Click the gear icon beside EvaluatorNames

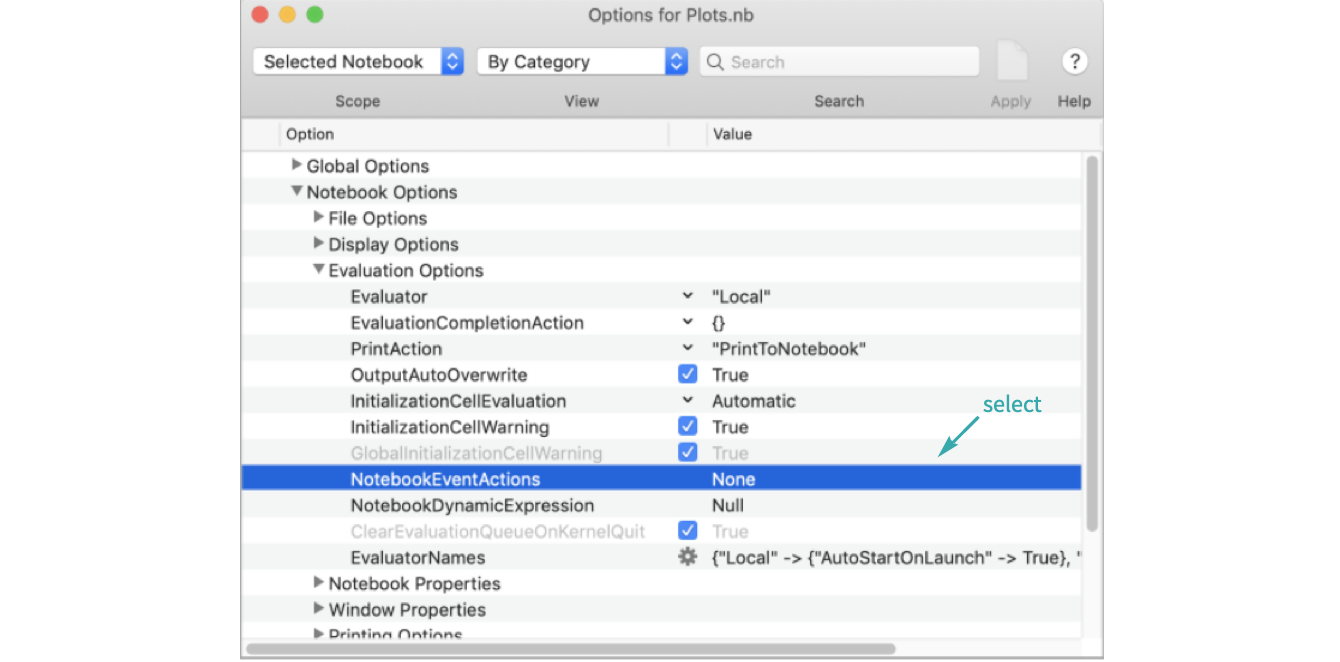tap(687, 558)
